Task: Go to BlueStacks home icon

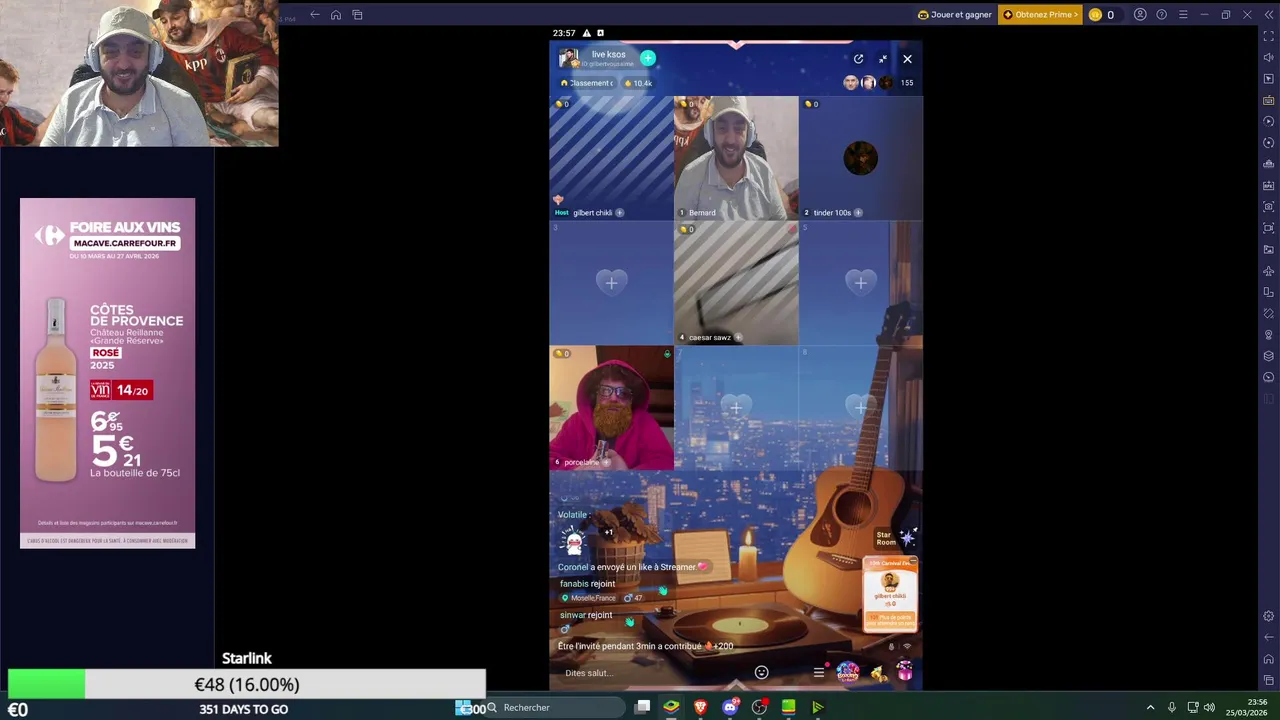Action: pyautogui.click(x=336, y=15)
